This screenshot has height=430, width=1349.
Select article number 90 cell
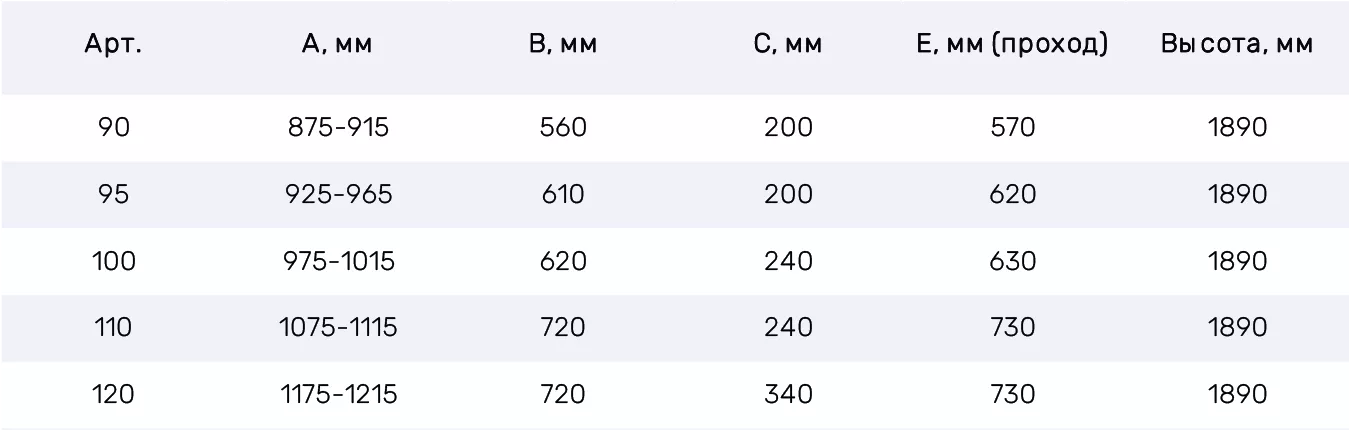click(114, 128)
